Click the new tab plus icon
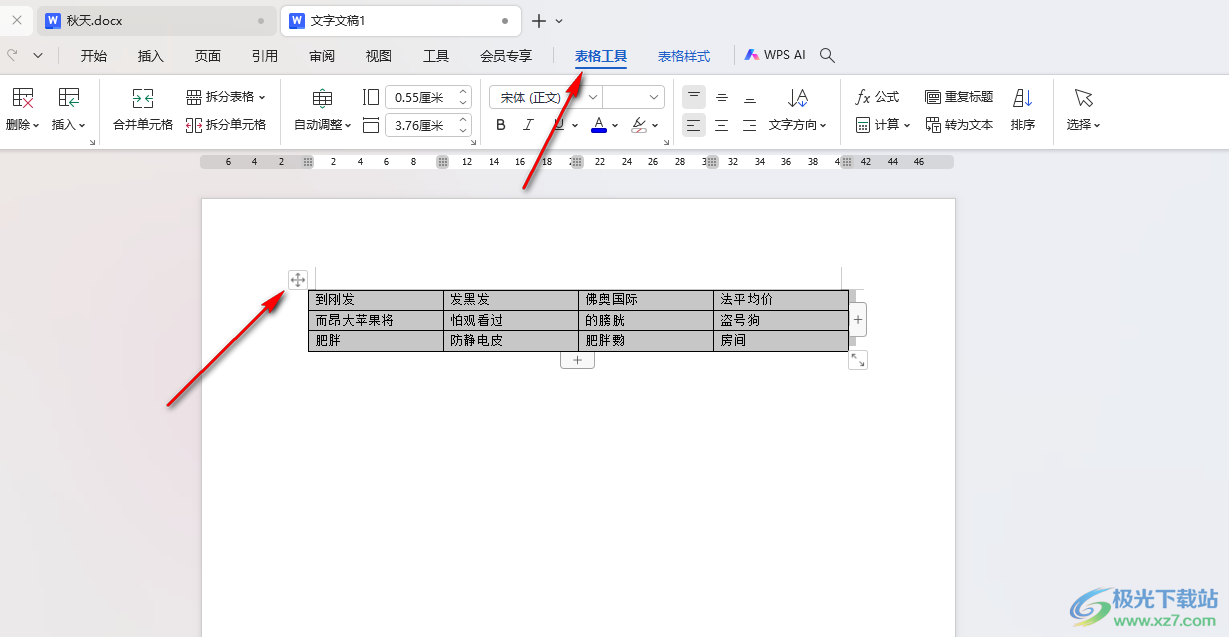1229x637 pixels. tap(539, 21)
